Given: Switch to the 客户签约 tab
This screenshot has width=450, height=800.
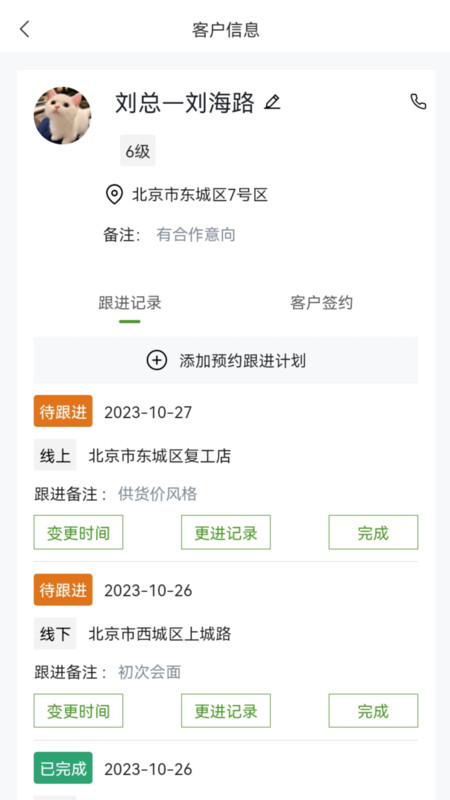Looking at the screenshot, I should (x=321, y=303).
